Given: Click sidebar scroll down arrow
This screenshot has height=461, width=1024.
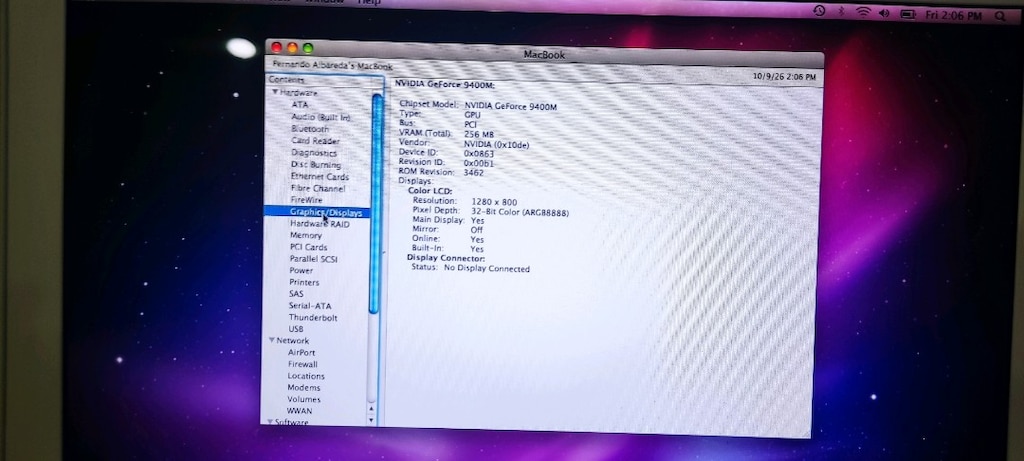Looking at the screenshot, I should point(372,420).
